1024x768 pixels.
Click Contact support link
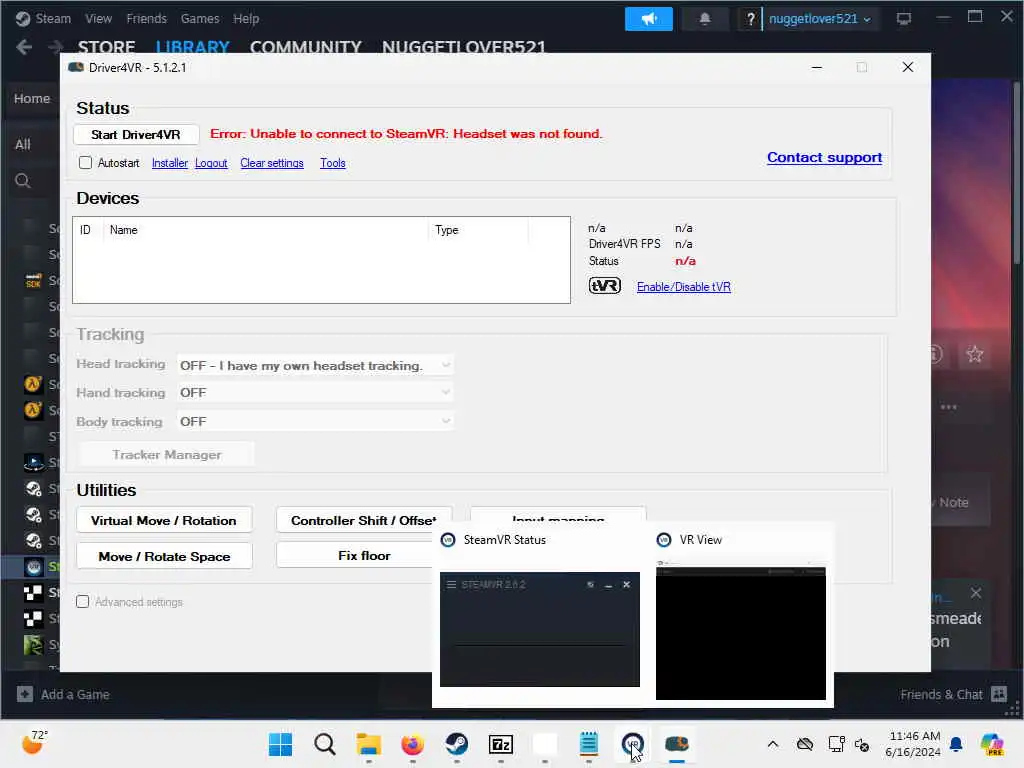824,157
